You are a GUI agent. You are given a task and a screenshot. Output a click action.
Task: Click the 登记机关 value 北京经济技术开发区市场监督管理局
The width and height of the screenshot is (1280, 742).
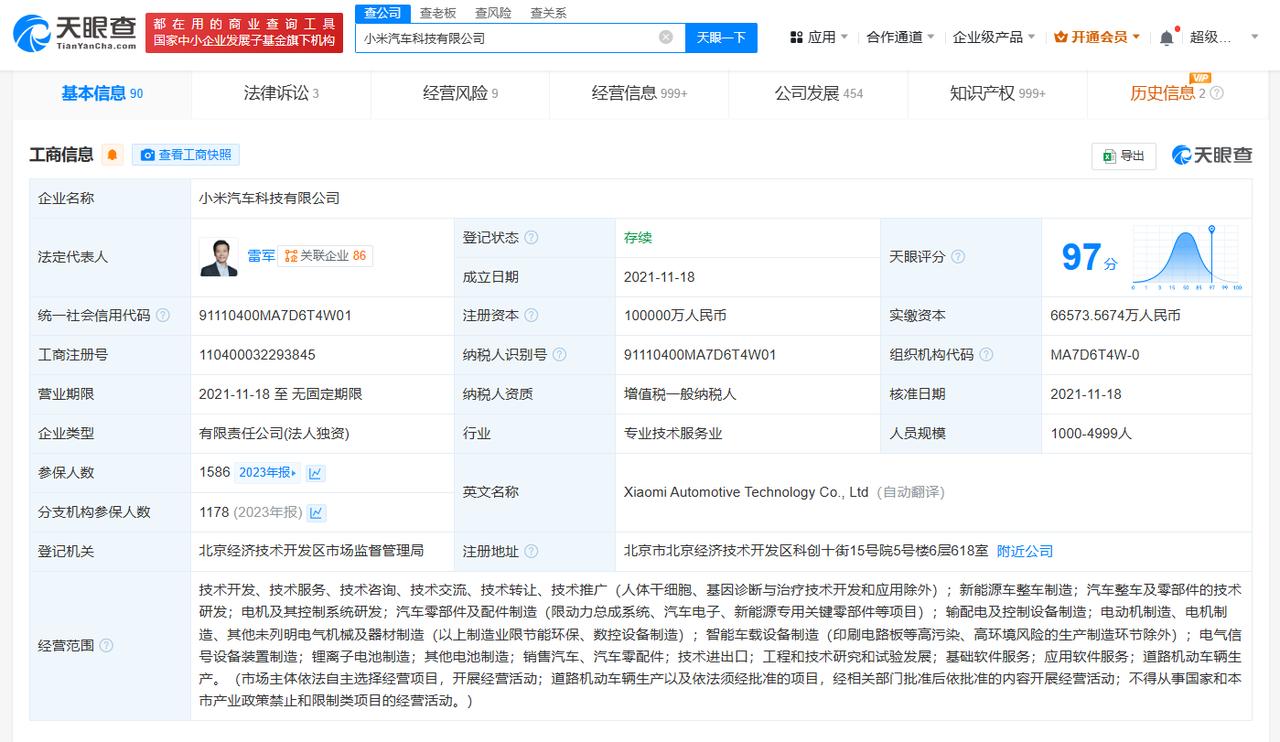[311, 552]
